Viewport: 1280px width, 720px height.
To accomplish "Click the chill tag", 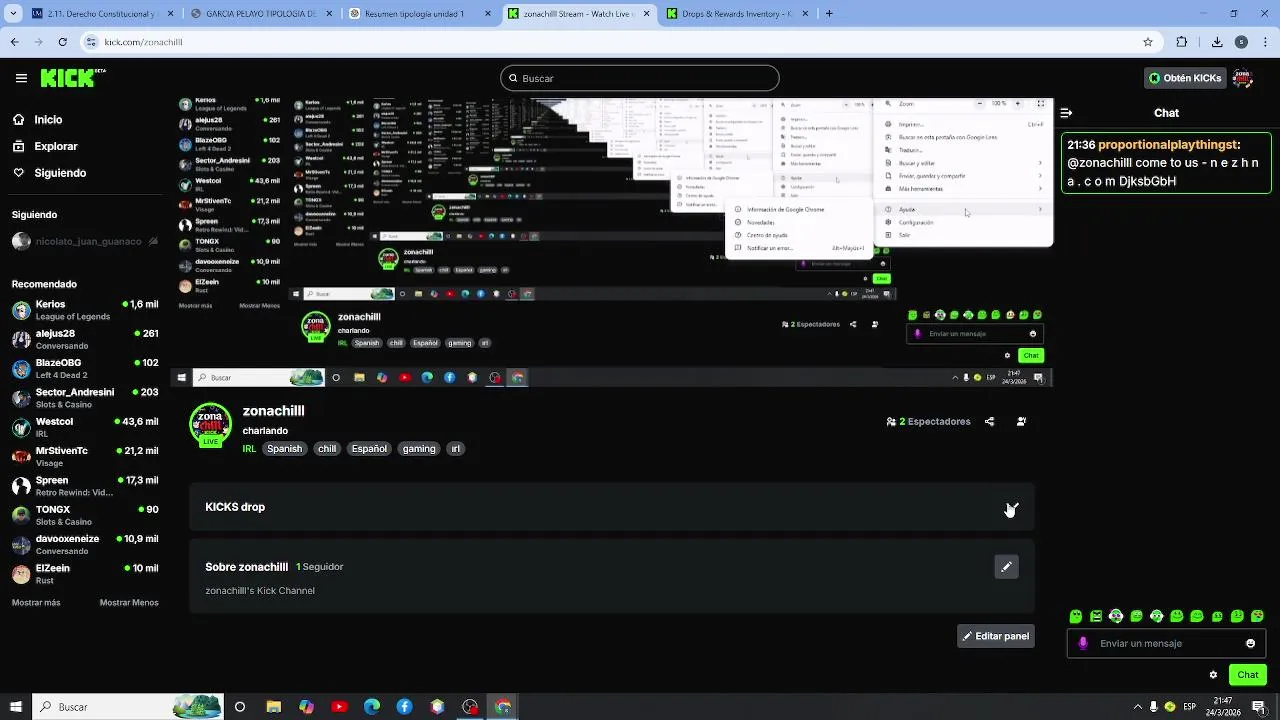I will [327, 449].
